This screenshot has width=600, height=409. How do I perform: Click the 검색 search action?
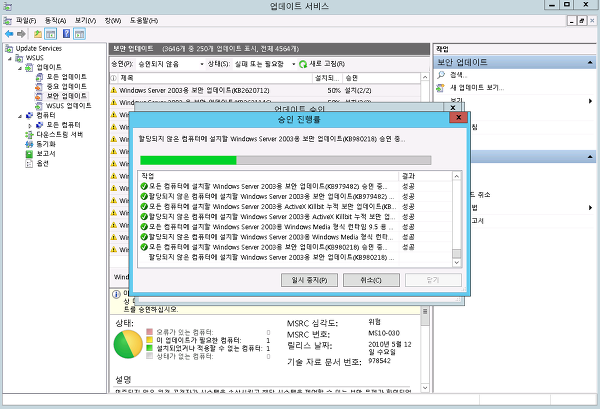click(458, 75)
